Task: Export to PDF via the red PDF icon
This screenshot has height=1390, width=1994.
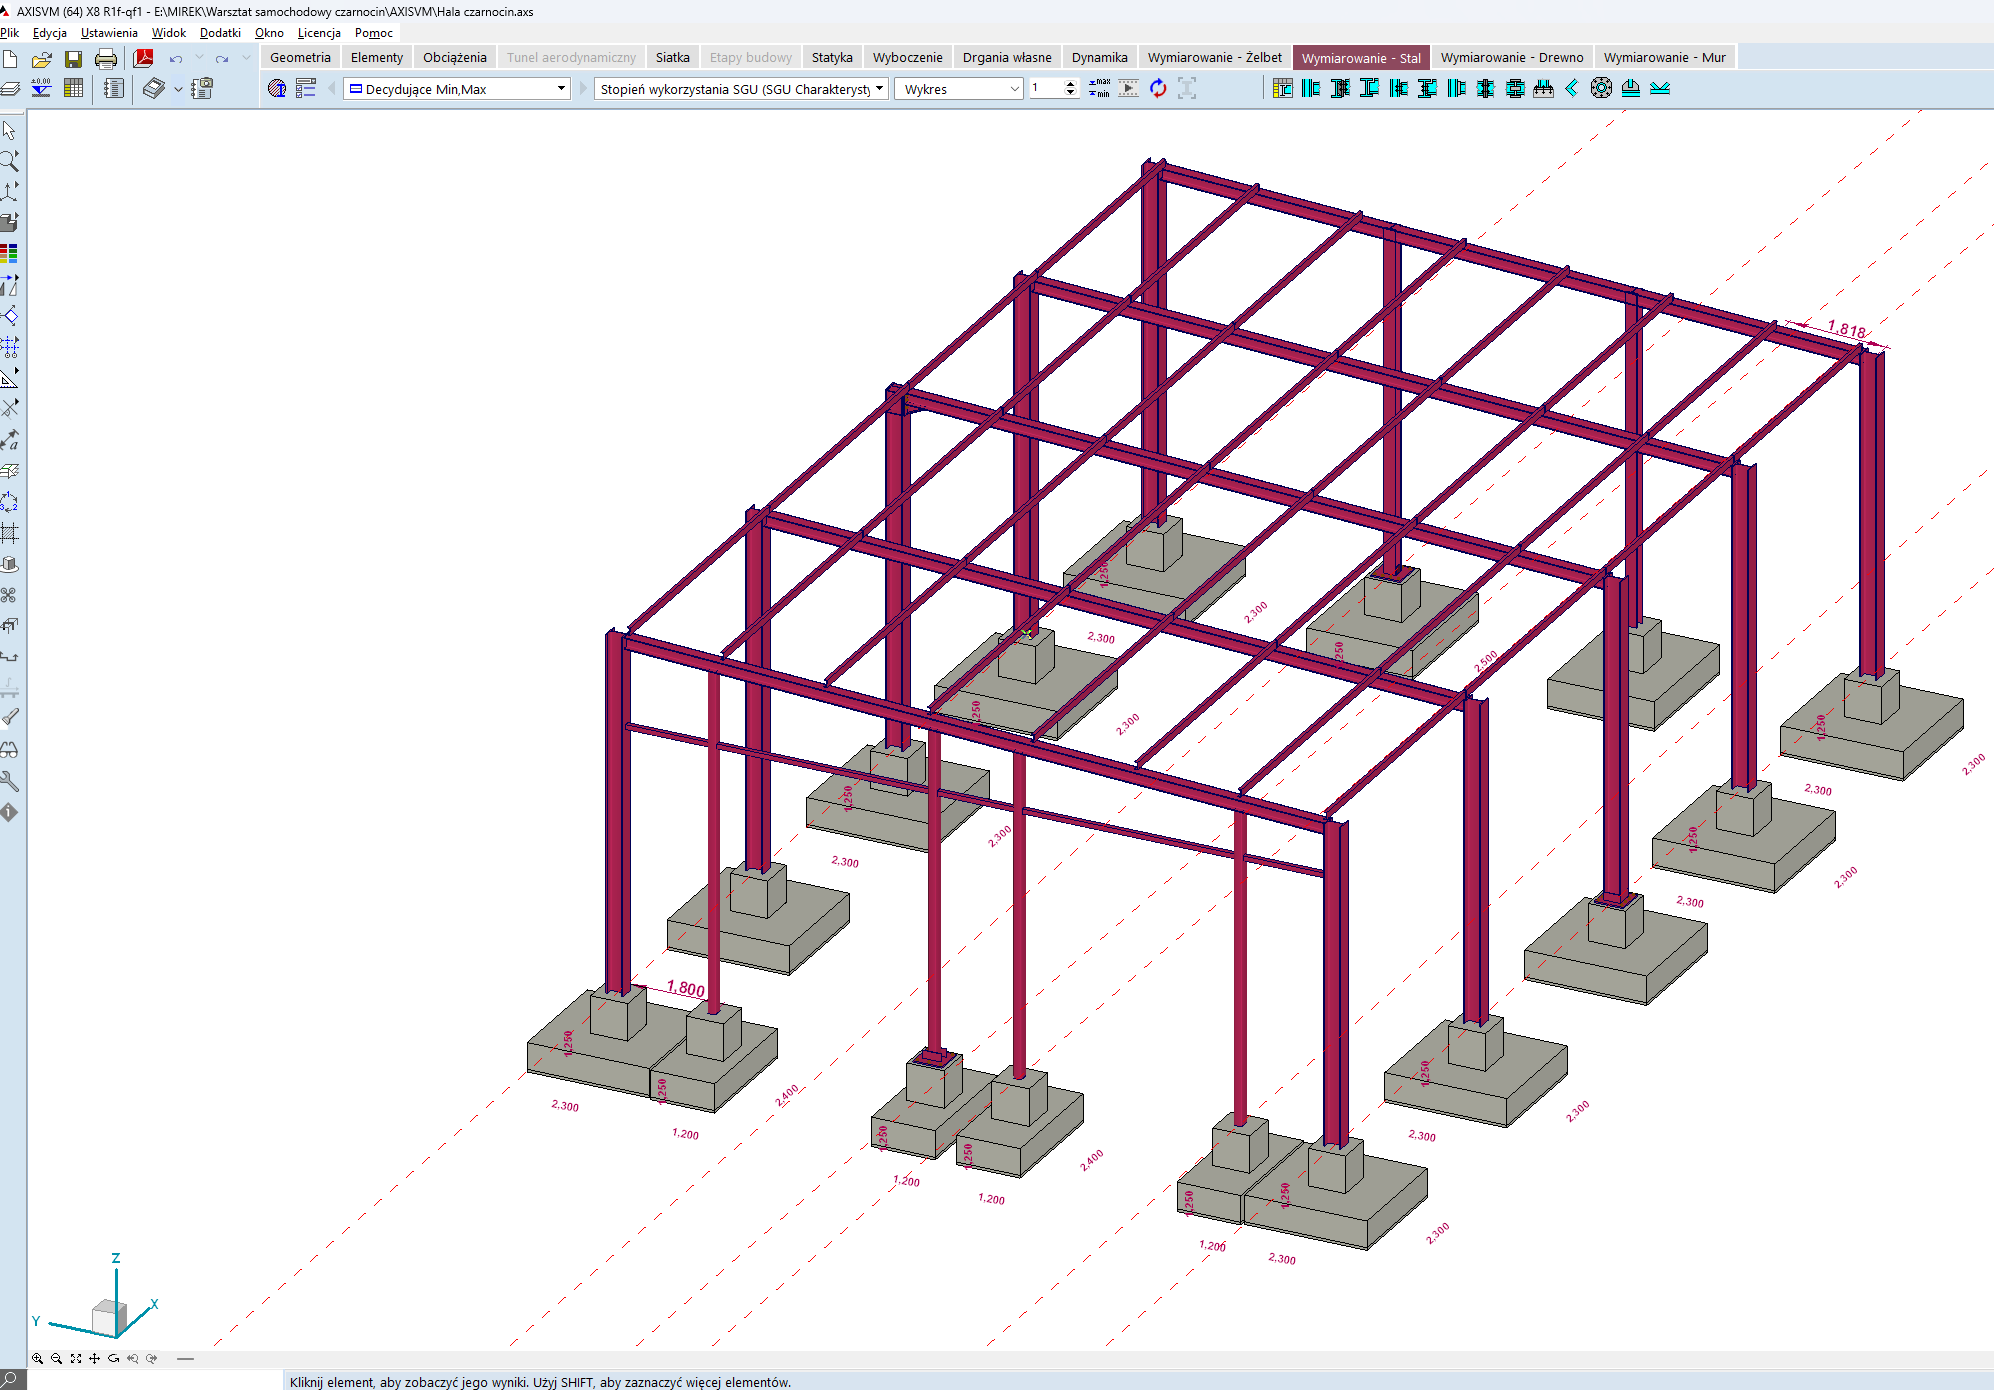Action: (144, 59)
